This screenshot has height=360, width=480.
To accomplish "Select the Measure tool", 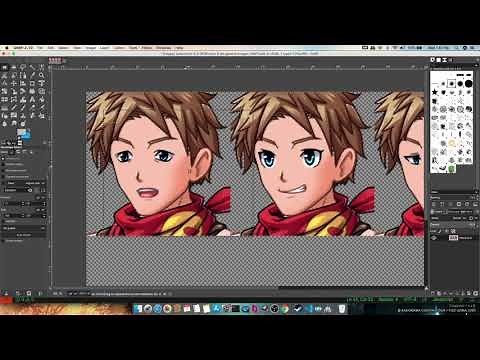I will pyautogui.click(x=4, y=83).
